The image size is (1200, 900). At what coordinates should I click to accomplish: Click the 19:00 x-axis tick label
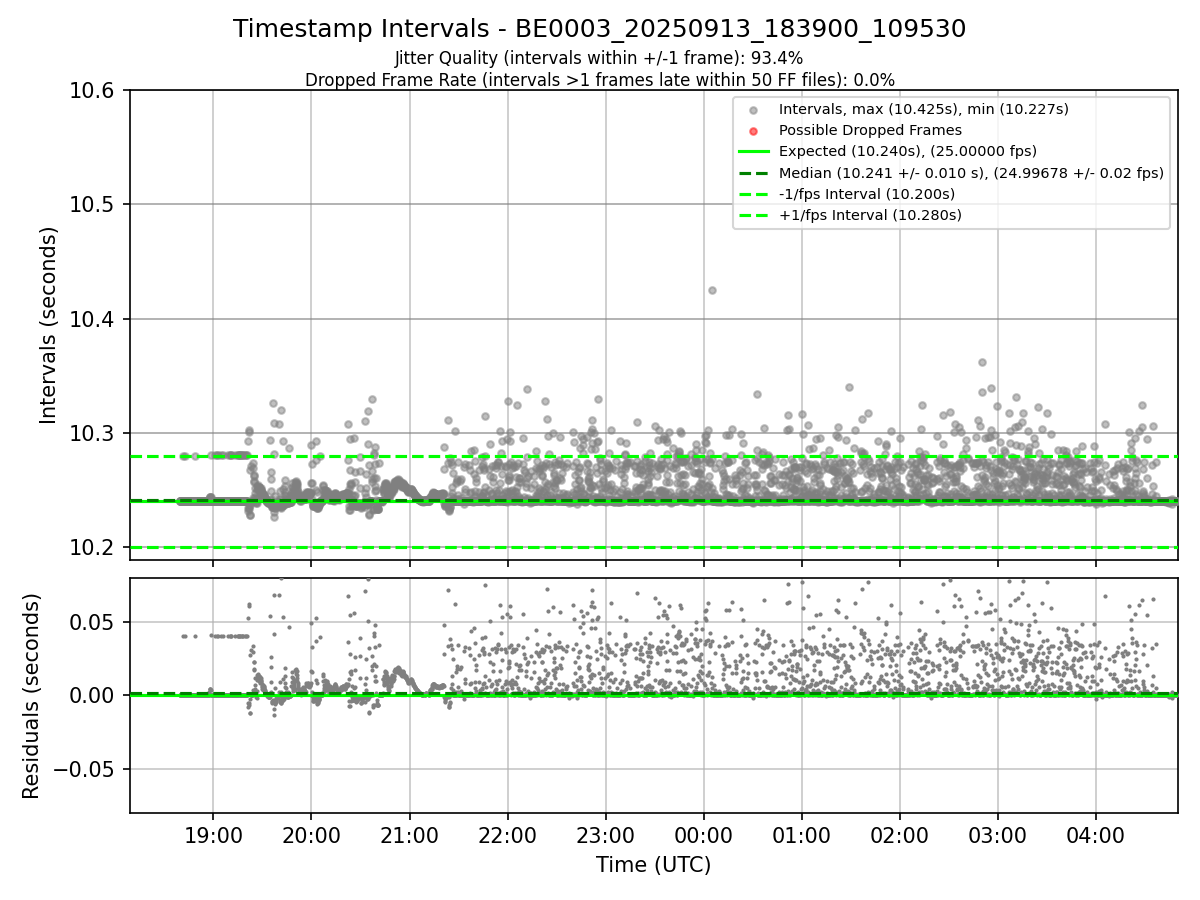tap(212, 835)
